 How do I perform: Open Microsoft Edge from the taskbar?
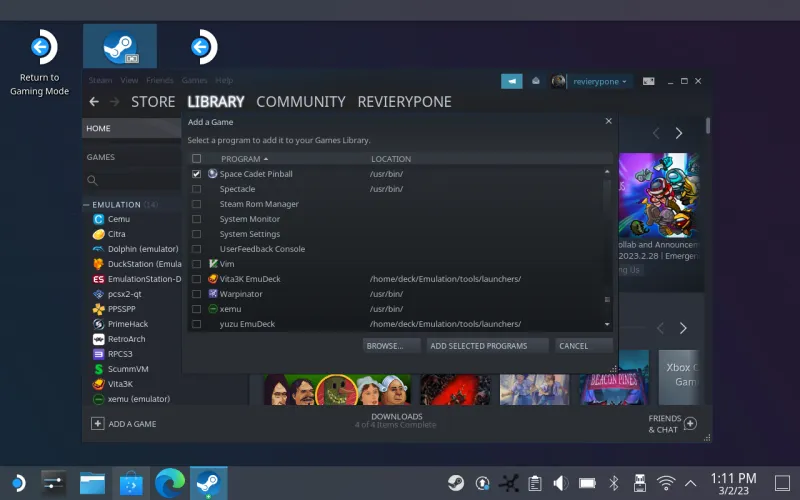pyautogui.click(x=170, y=483)
